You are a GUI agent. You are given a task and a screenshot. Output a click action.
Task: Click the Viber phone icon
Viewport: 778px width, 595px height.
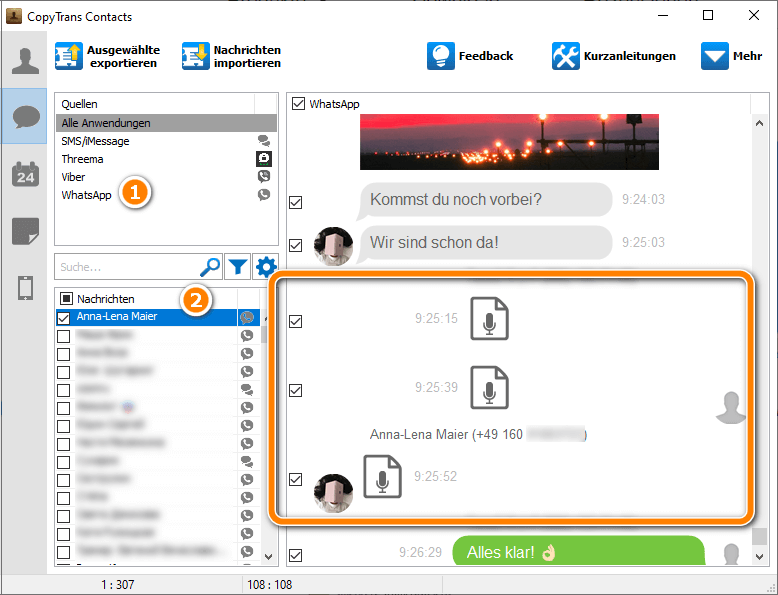[264, 176]
